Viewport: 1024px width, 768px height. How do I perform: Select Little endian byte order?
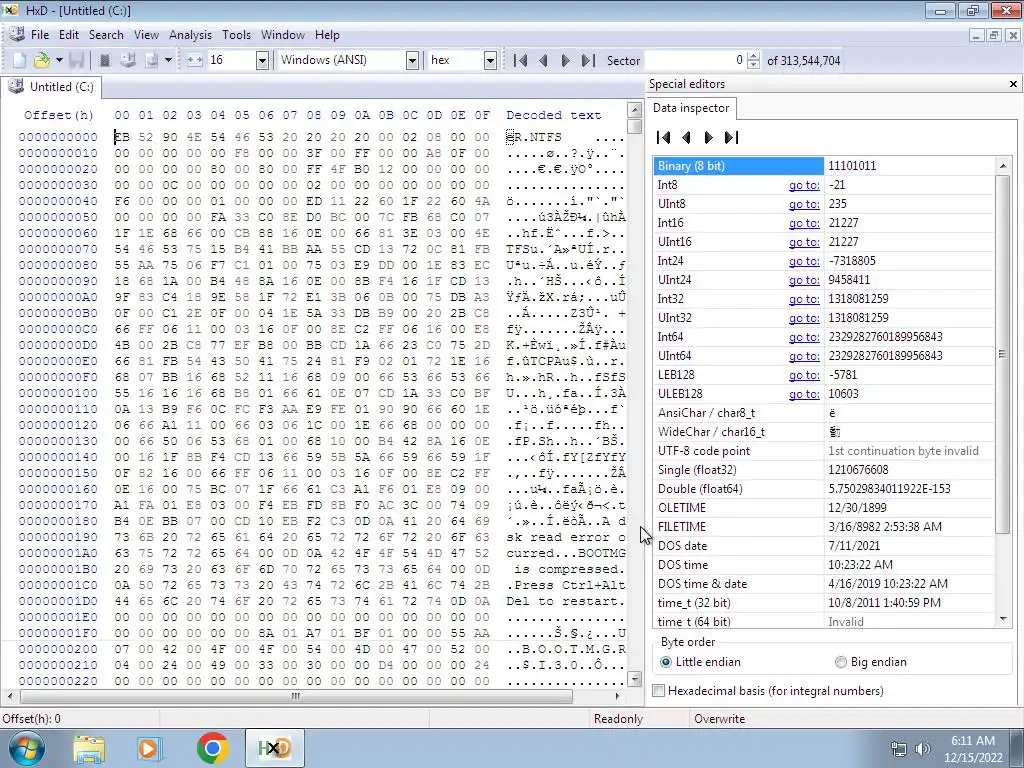701,662
